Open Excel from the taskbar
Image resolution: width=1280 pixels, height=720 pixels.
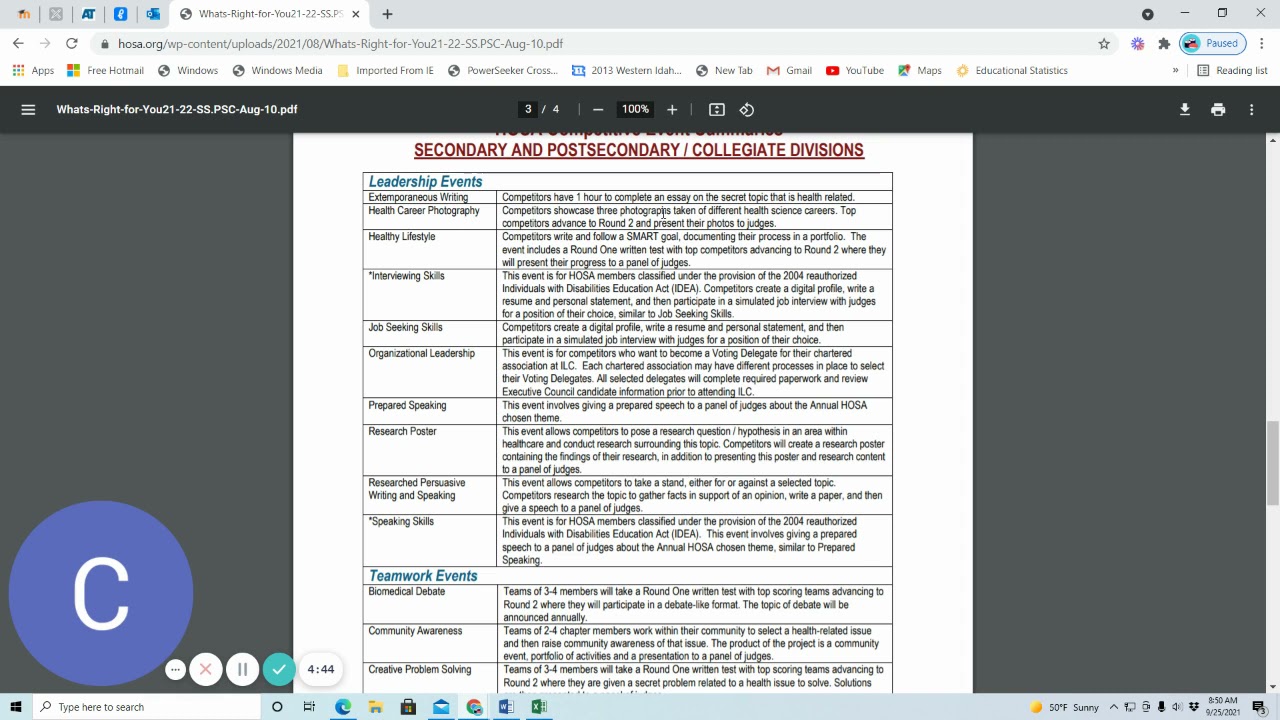click(539, 707)
